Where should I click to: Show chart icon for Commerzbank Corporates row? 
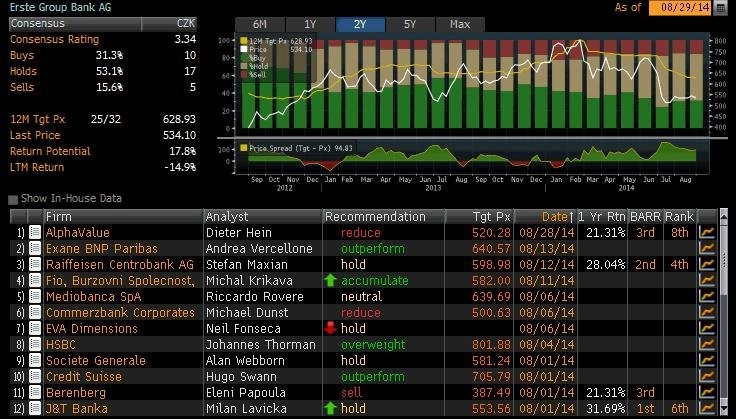706,312
